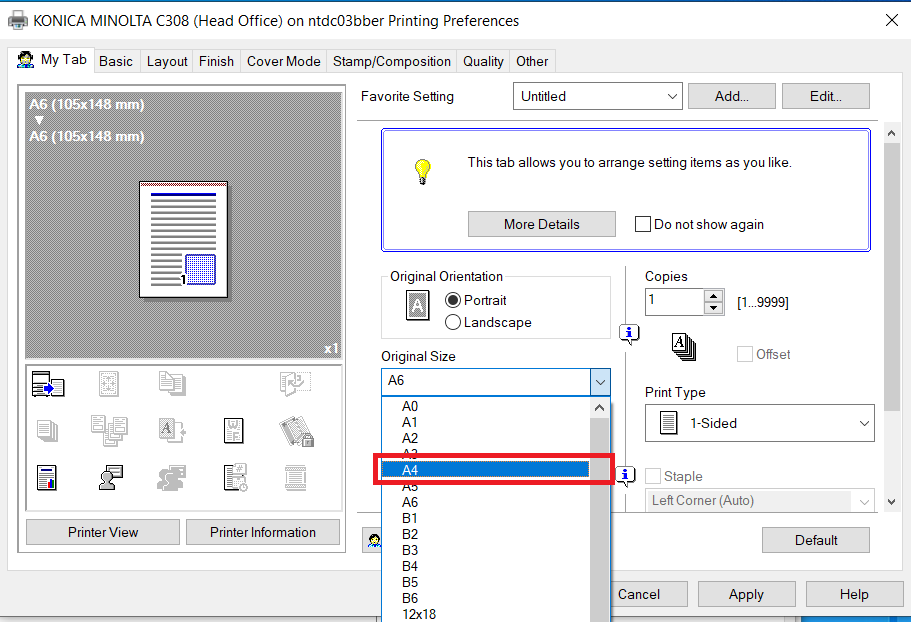
Task: Click the printer-to-paper output size icon
Action: point(48,384)
